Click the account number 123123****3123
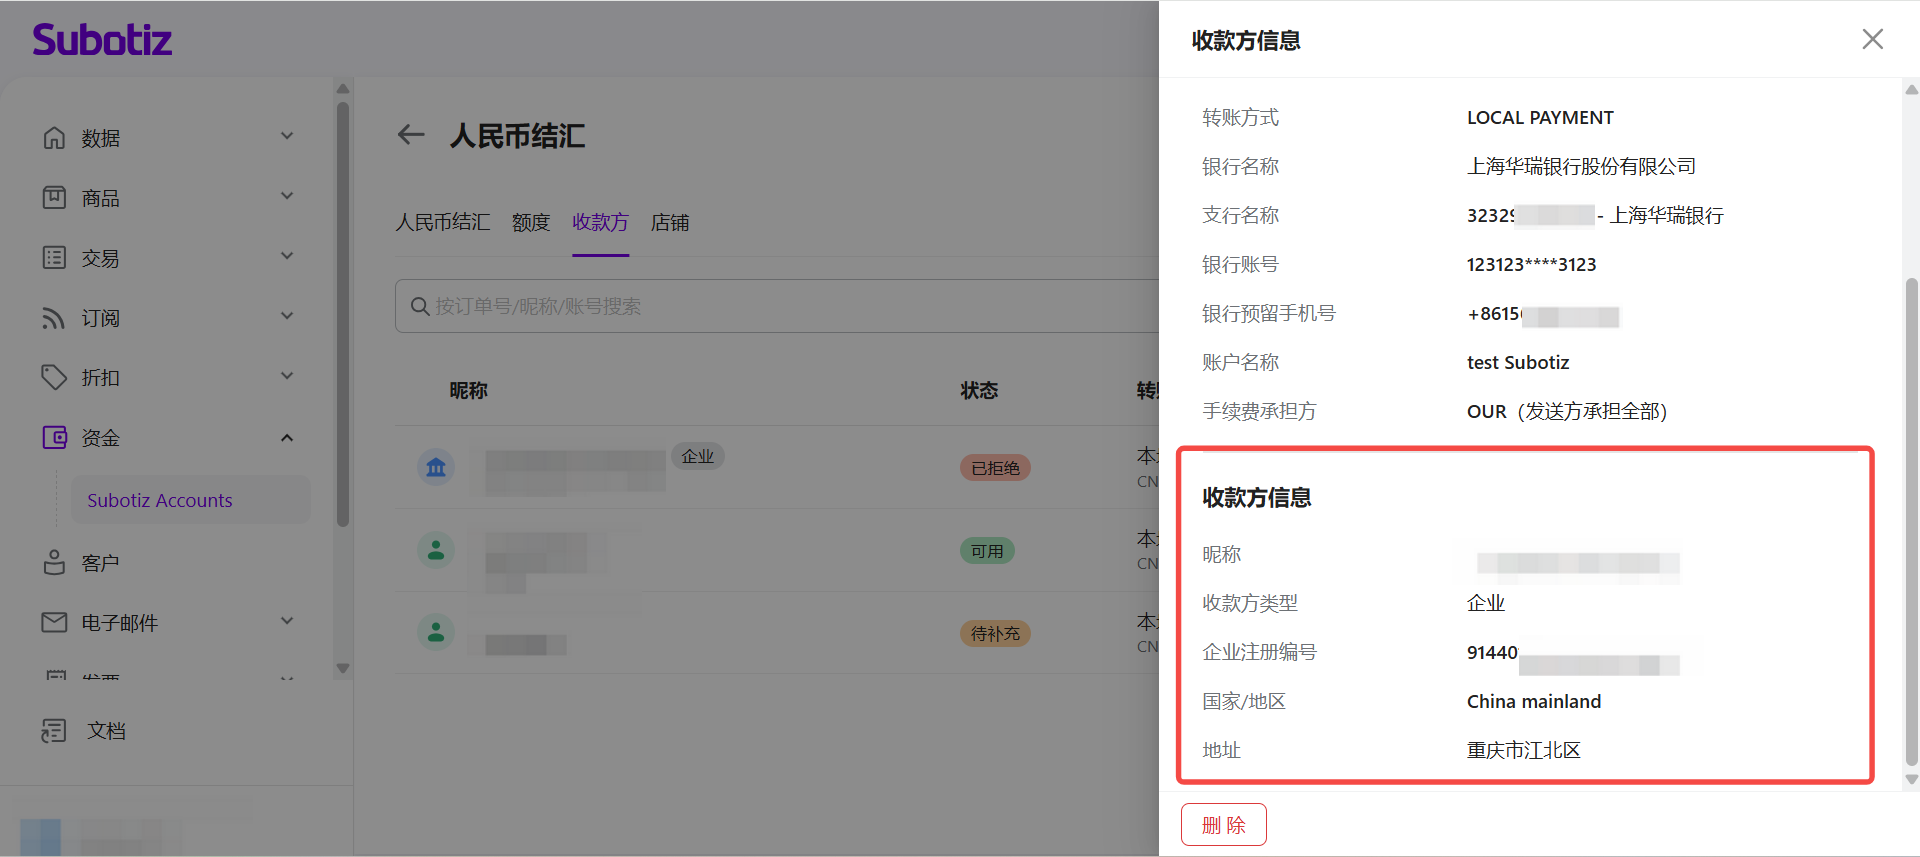This screenshot has width=1920, height=857. (x=1531, y=264)
